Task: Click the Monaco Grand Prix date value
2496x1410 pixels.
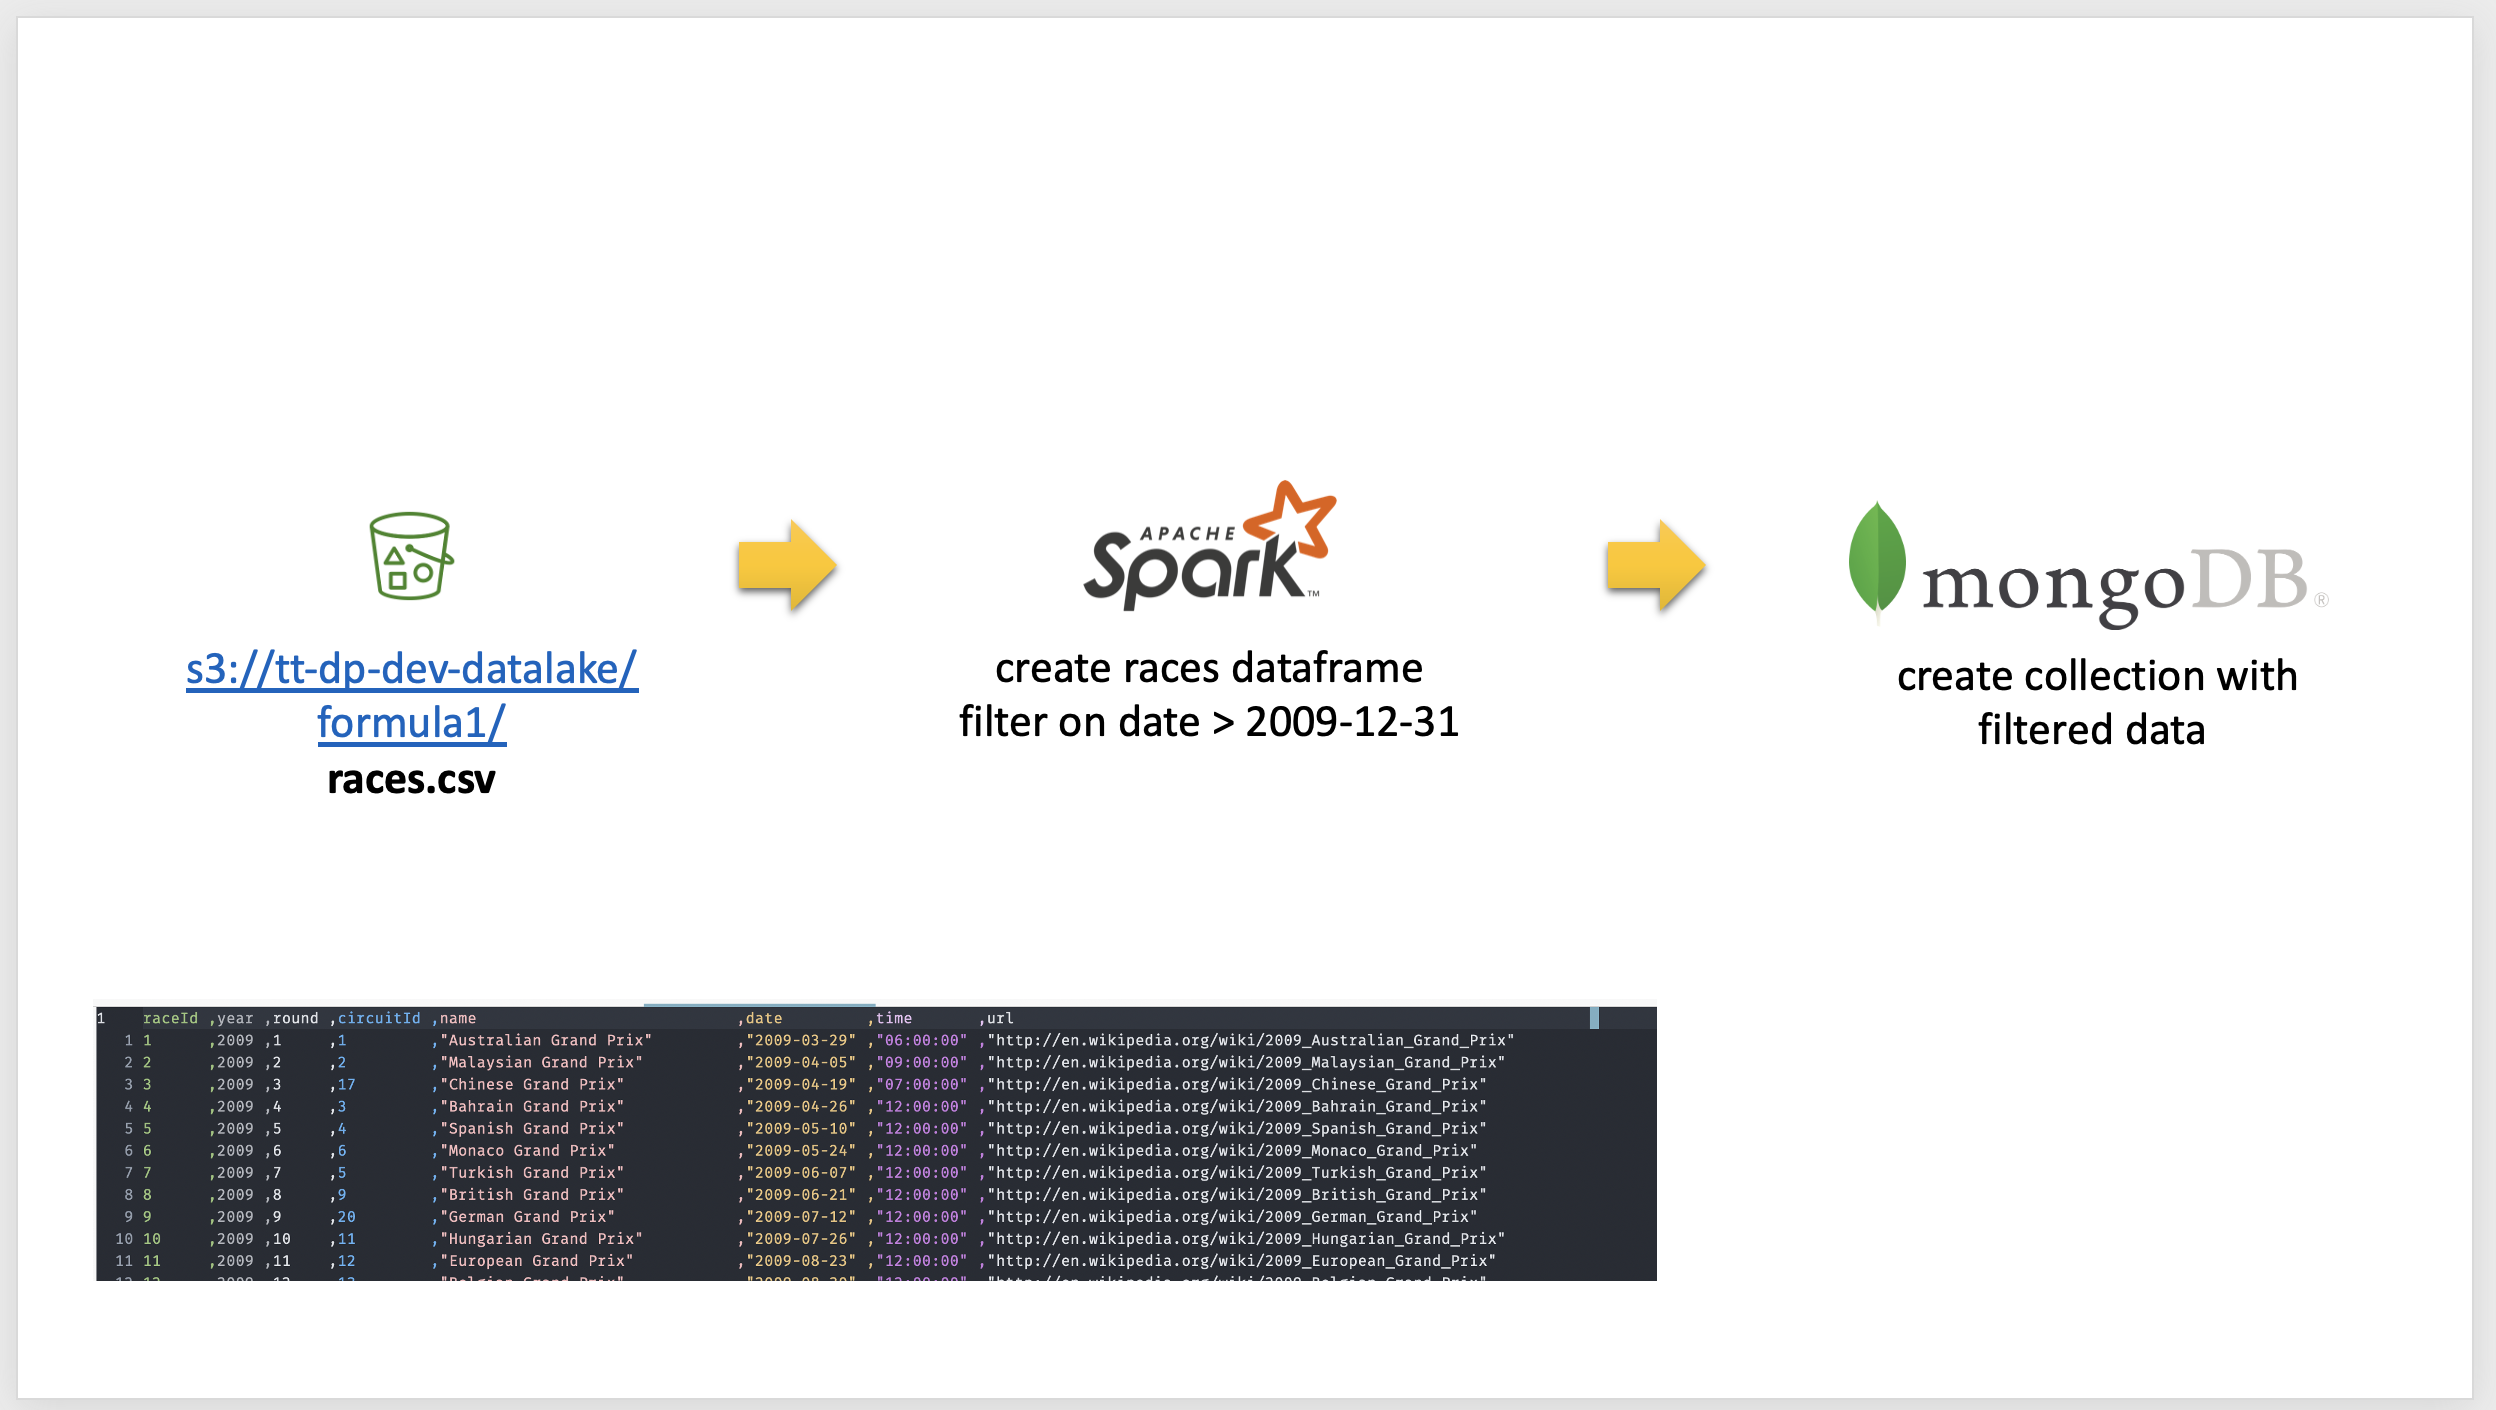Action: click(x=801, y=1150)
